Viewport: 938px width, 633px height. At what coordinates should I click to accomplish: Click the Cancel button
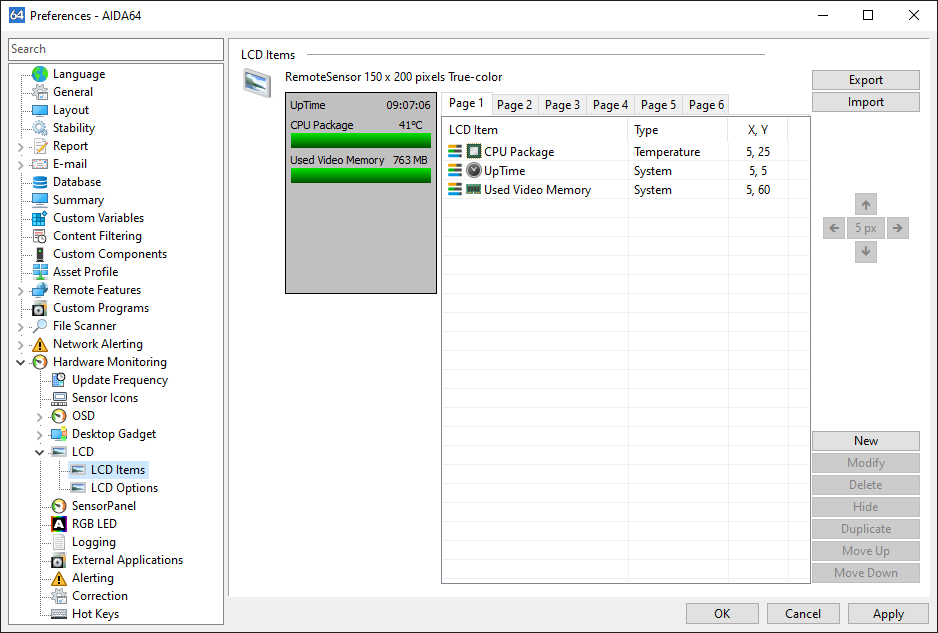[803, 614]
